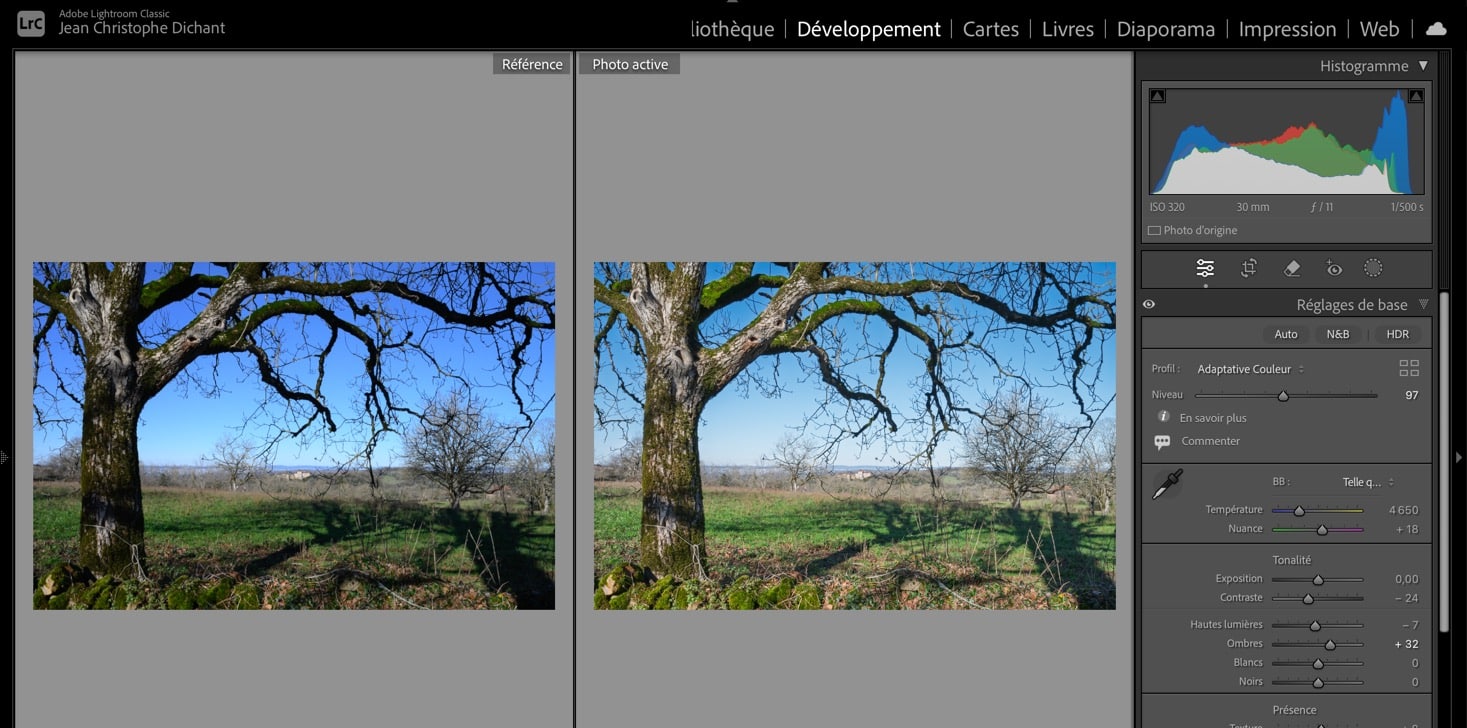Open the Cartes module
This screenshot has height=728, width=1467.
coord(990,29)
